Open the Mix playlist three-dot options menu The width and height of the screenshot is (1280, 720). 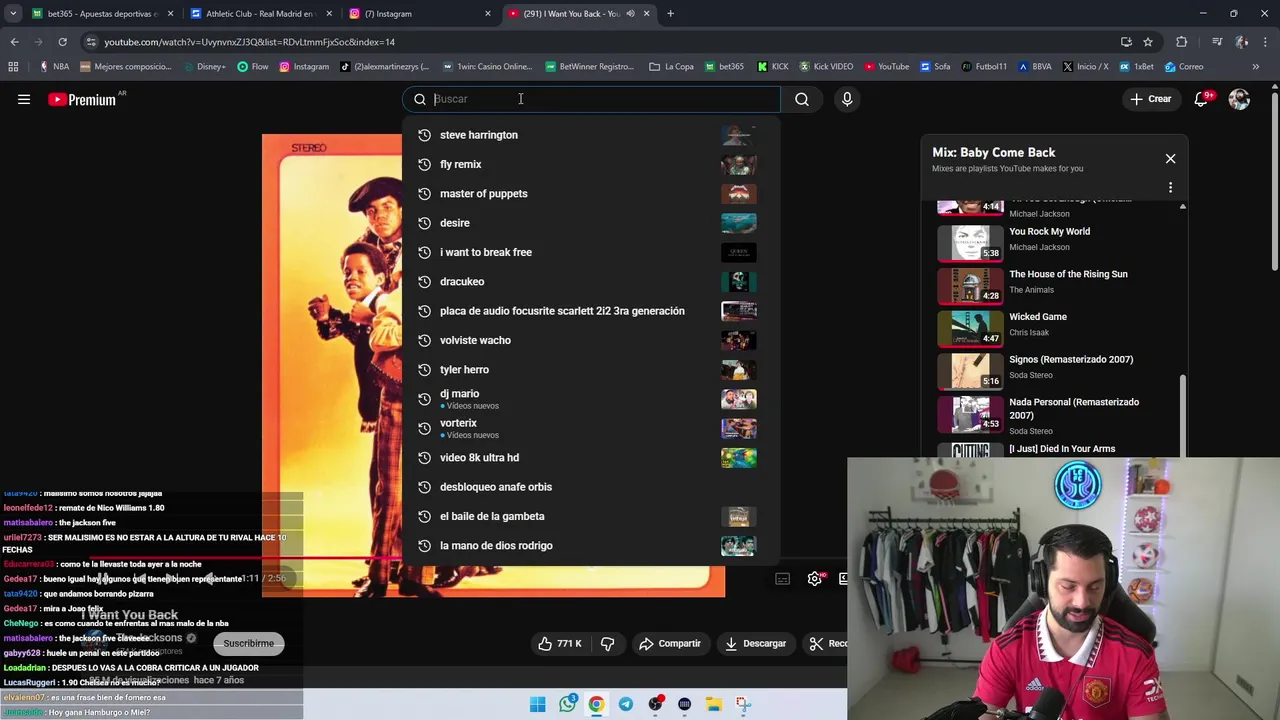(x=1170, y=187)
